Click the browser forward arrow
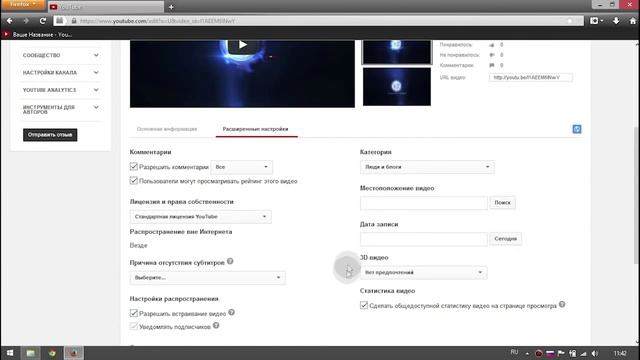 pyautogui.click(x=26, y=21)
